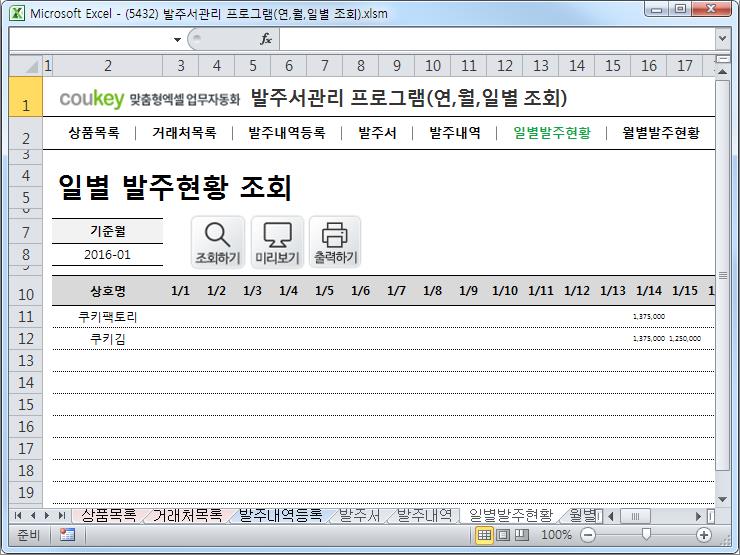Open the Name Box dropdown arrow
The width and height of the screenshot is (740, 555).
pyautogui.click(x=177, y=39)
